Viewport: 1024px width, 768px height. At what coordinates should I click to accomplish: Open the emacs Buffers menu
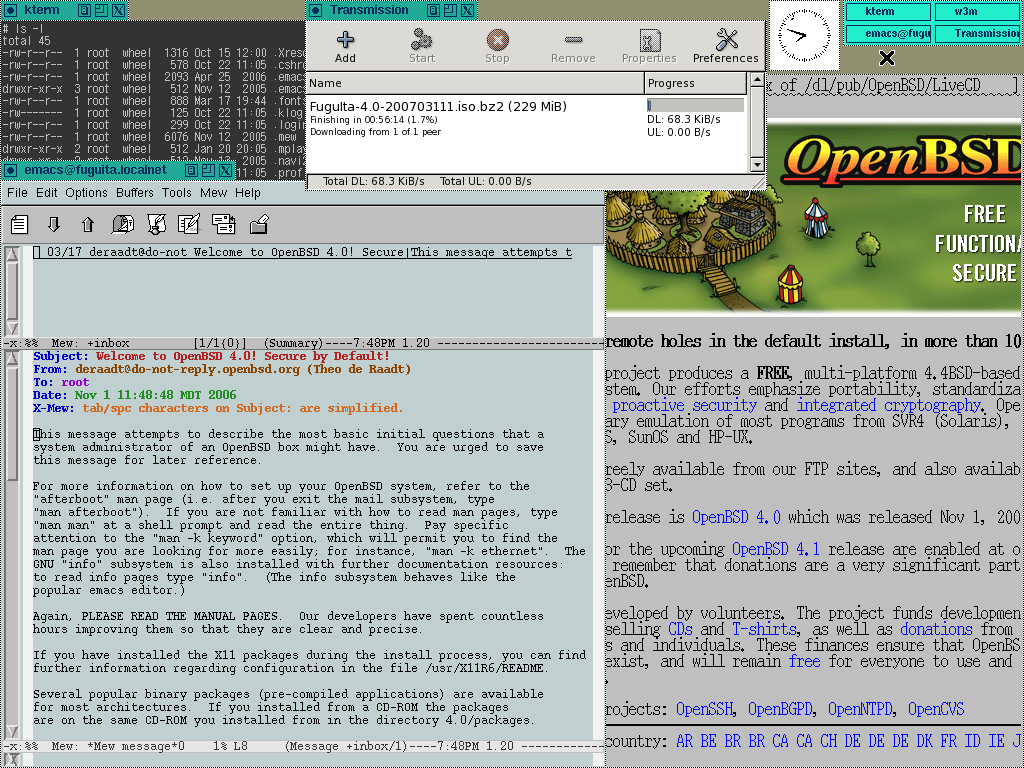135,193
